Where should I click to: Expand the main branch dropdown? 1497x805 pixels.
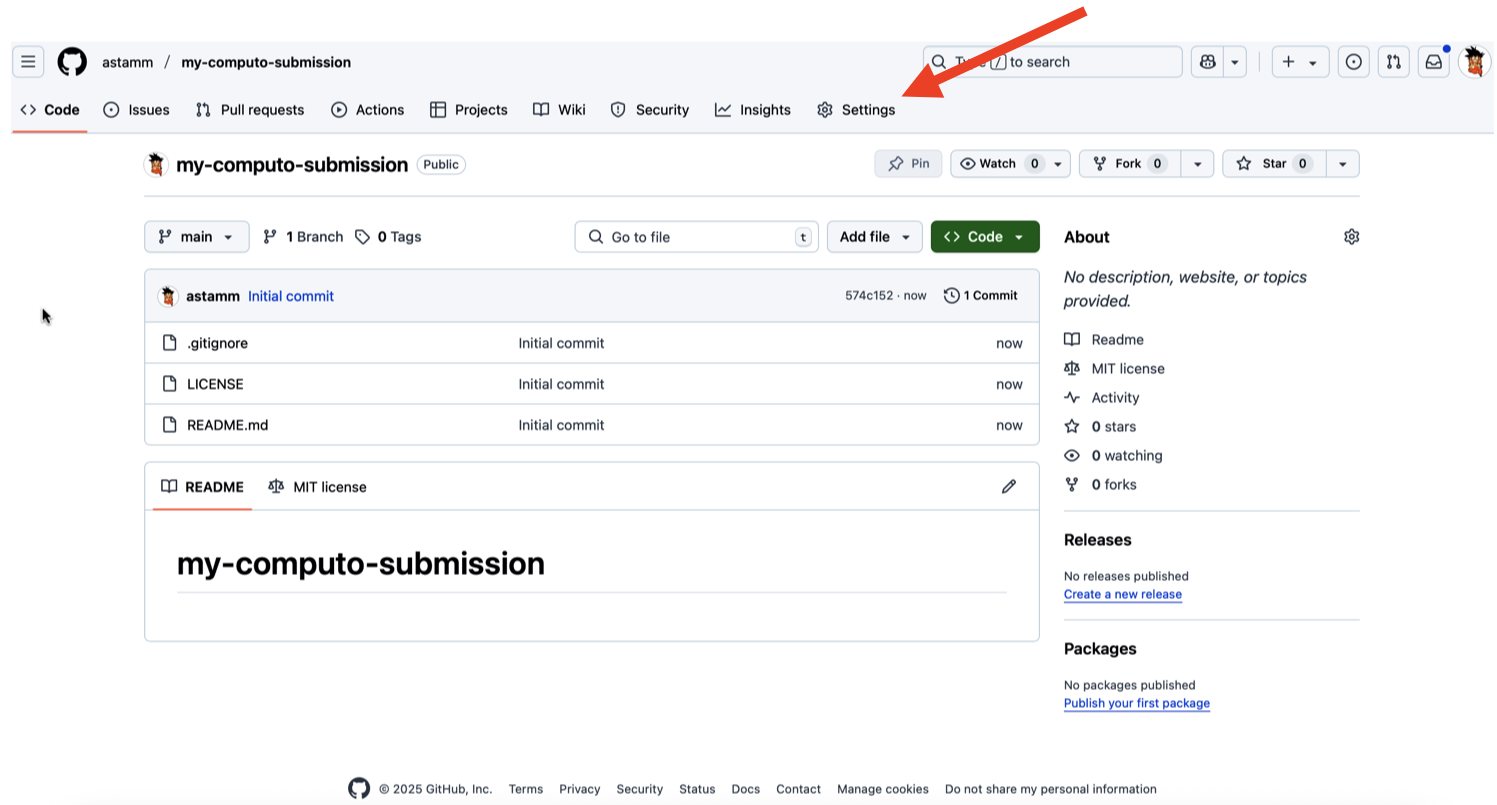pyautogui.click(x=197, y=237)
